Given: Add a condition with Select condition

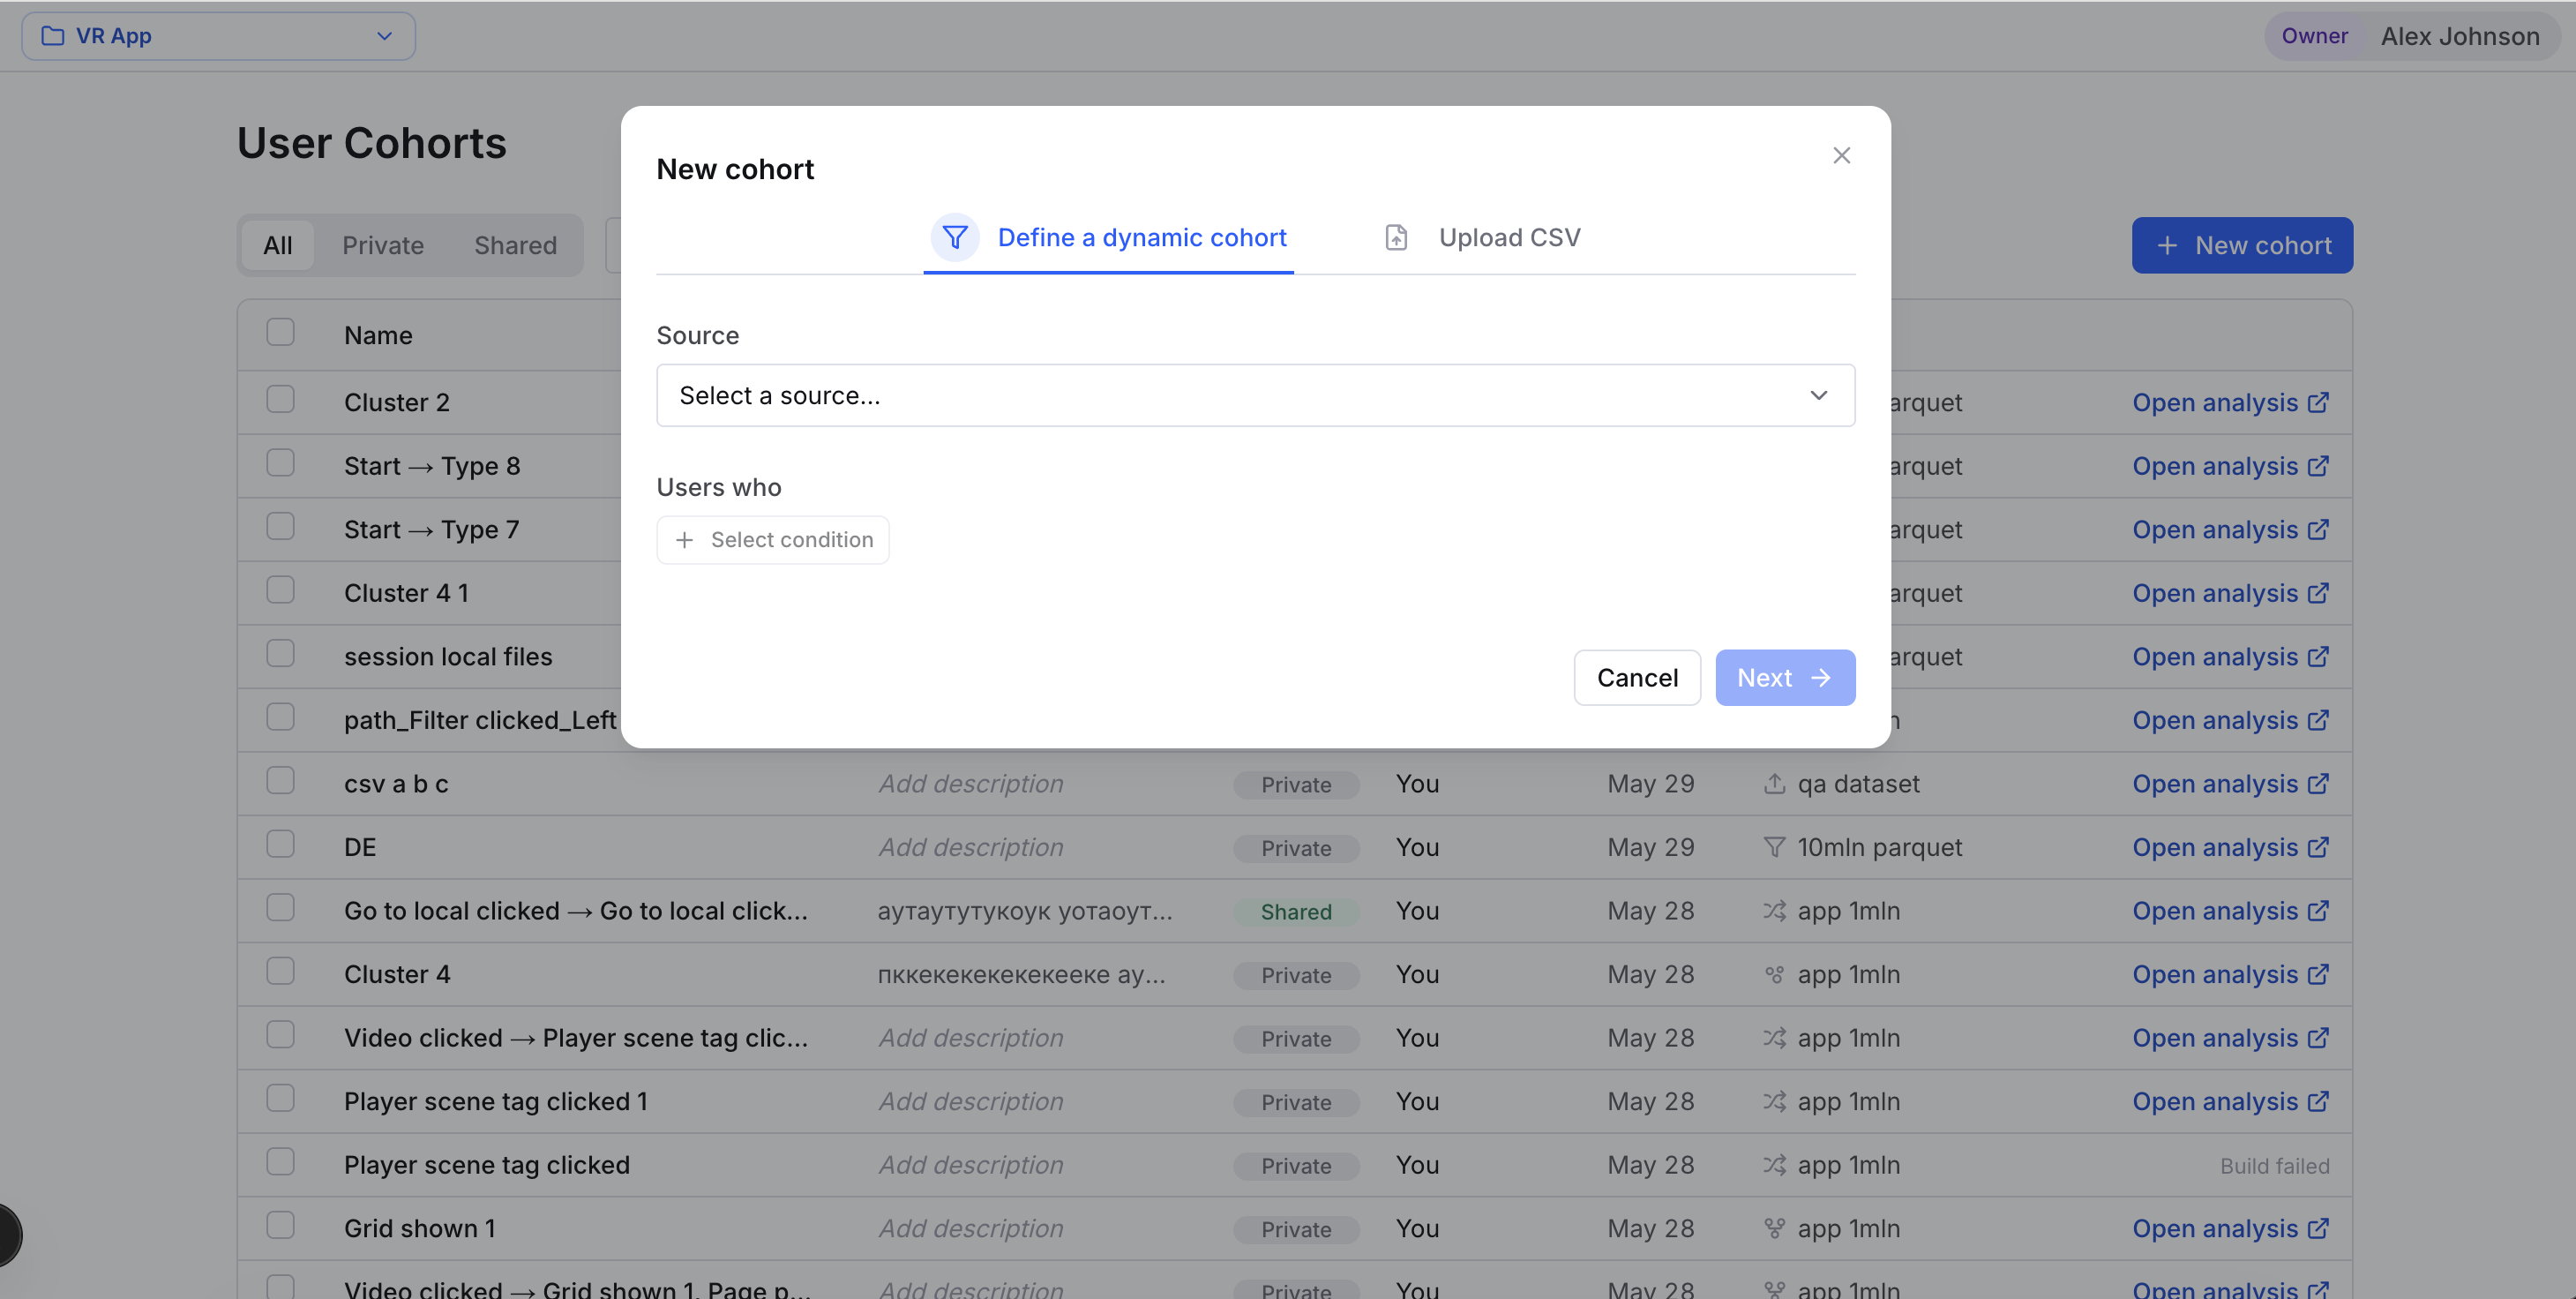Looking at the screenshot, I should tap(772, 540).
